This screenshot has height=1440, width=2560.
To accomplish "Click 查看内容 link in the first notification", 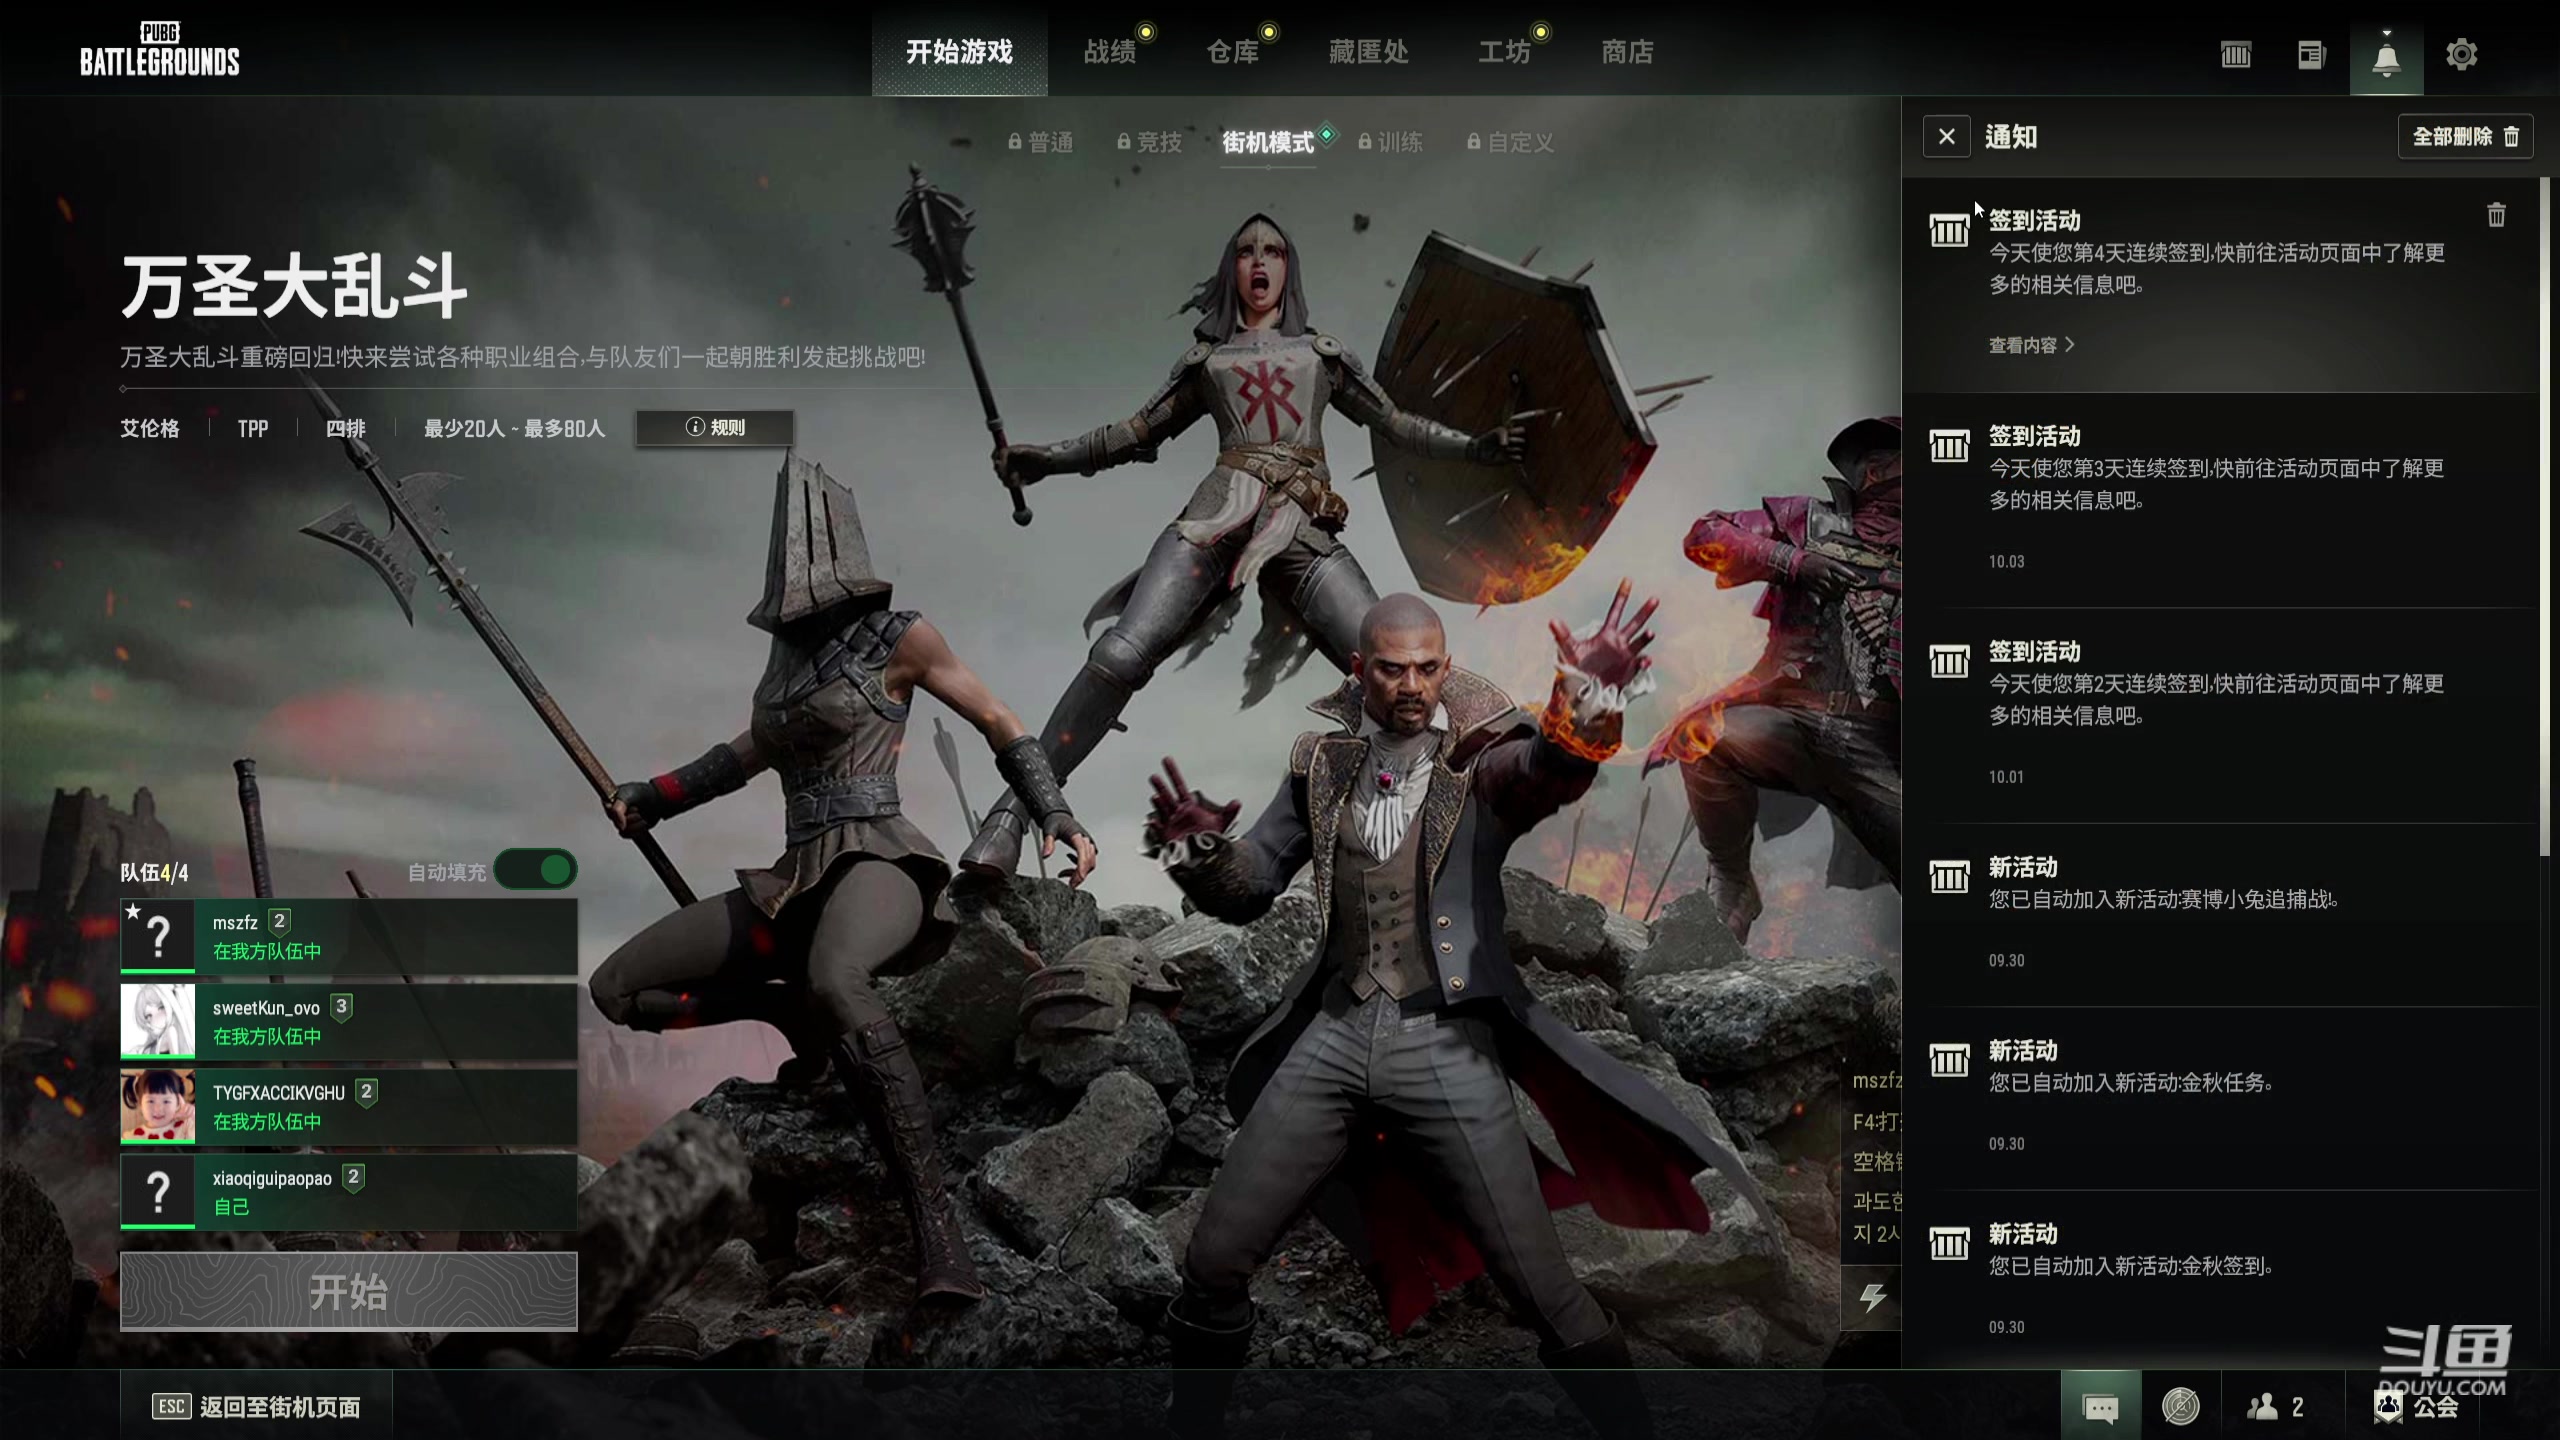I will (2031, 345).
